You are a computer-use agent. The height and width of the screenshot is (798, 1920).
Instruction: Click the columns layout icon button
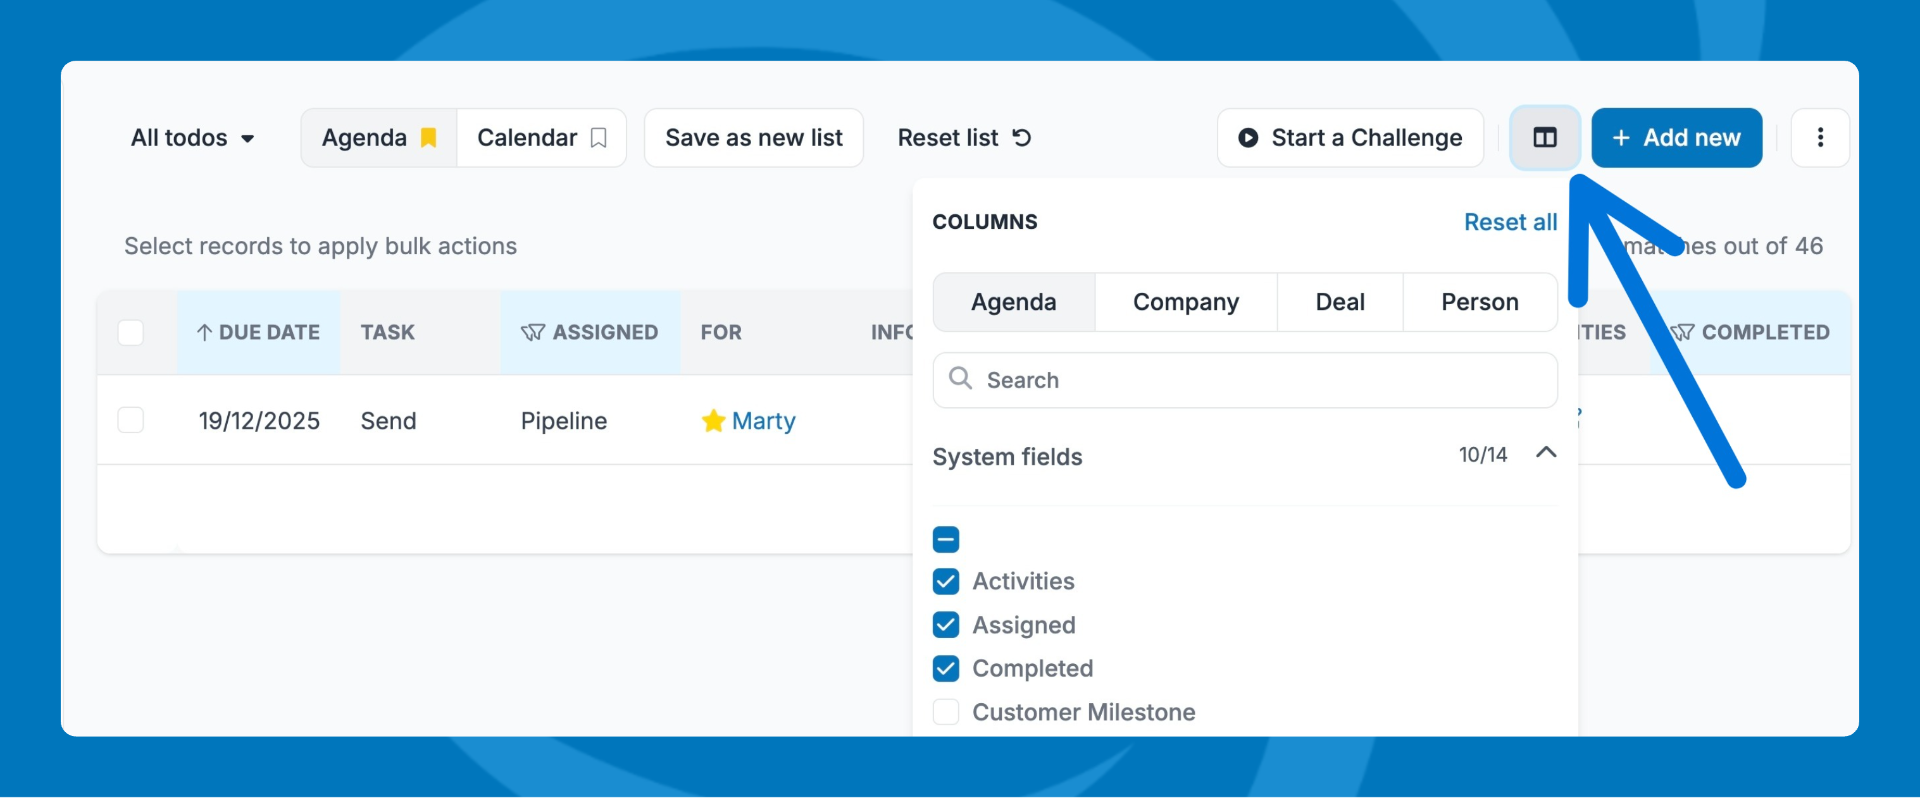click(1544, 138)
